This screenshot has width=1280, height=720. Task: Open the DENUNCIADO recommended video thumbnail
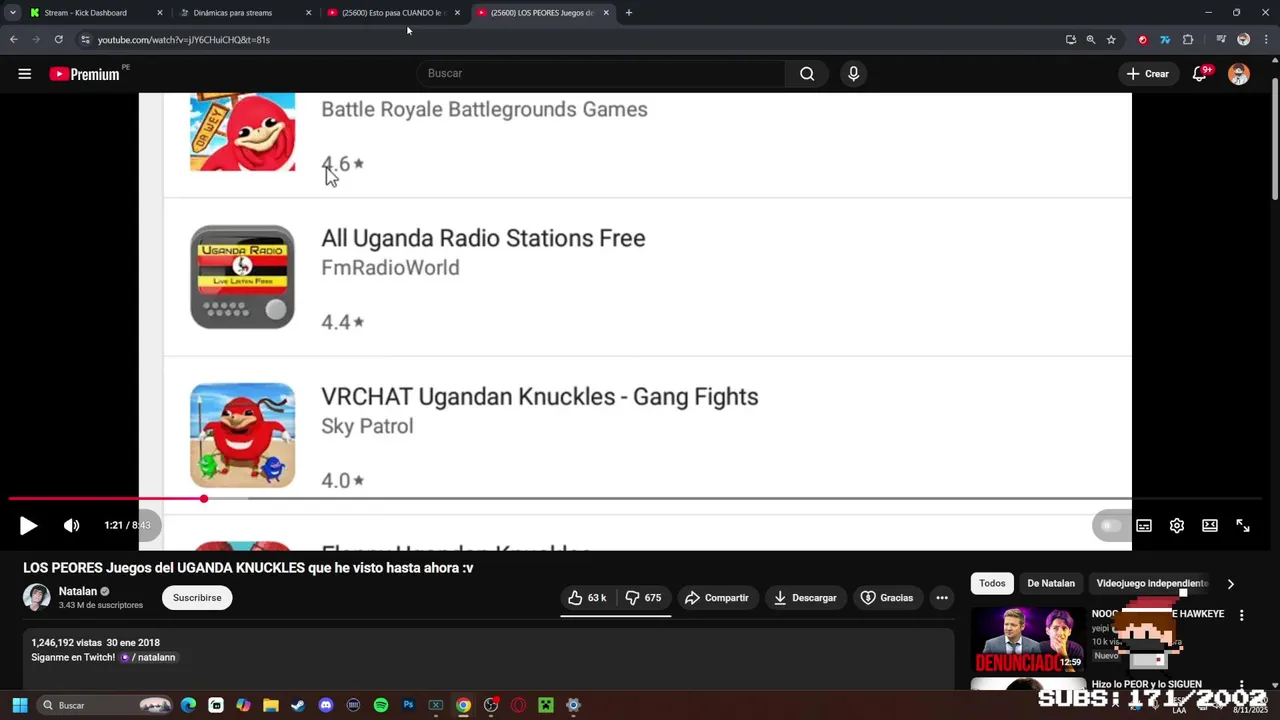click(x=1028, y=640)
